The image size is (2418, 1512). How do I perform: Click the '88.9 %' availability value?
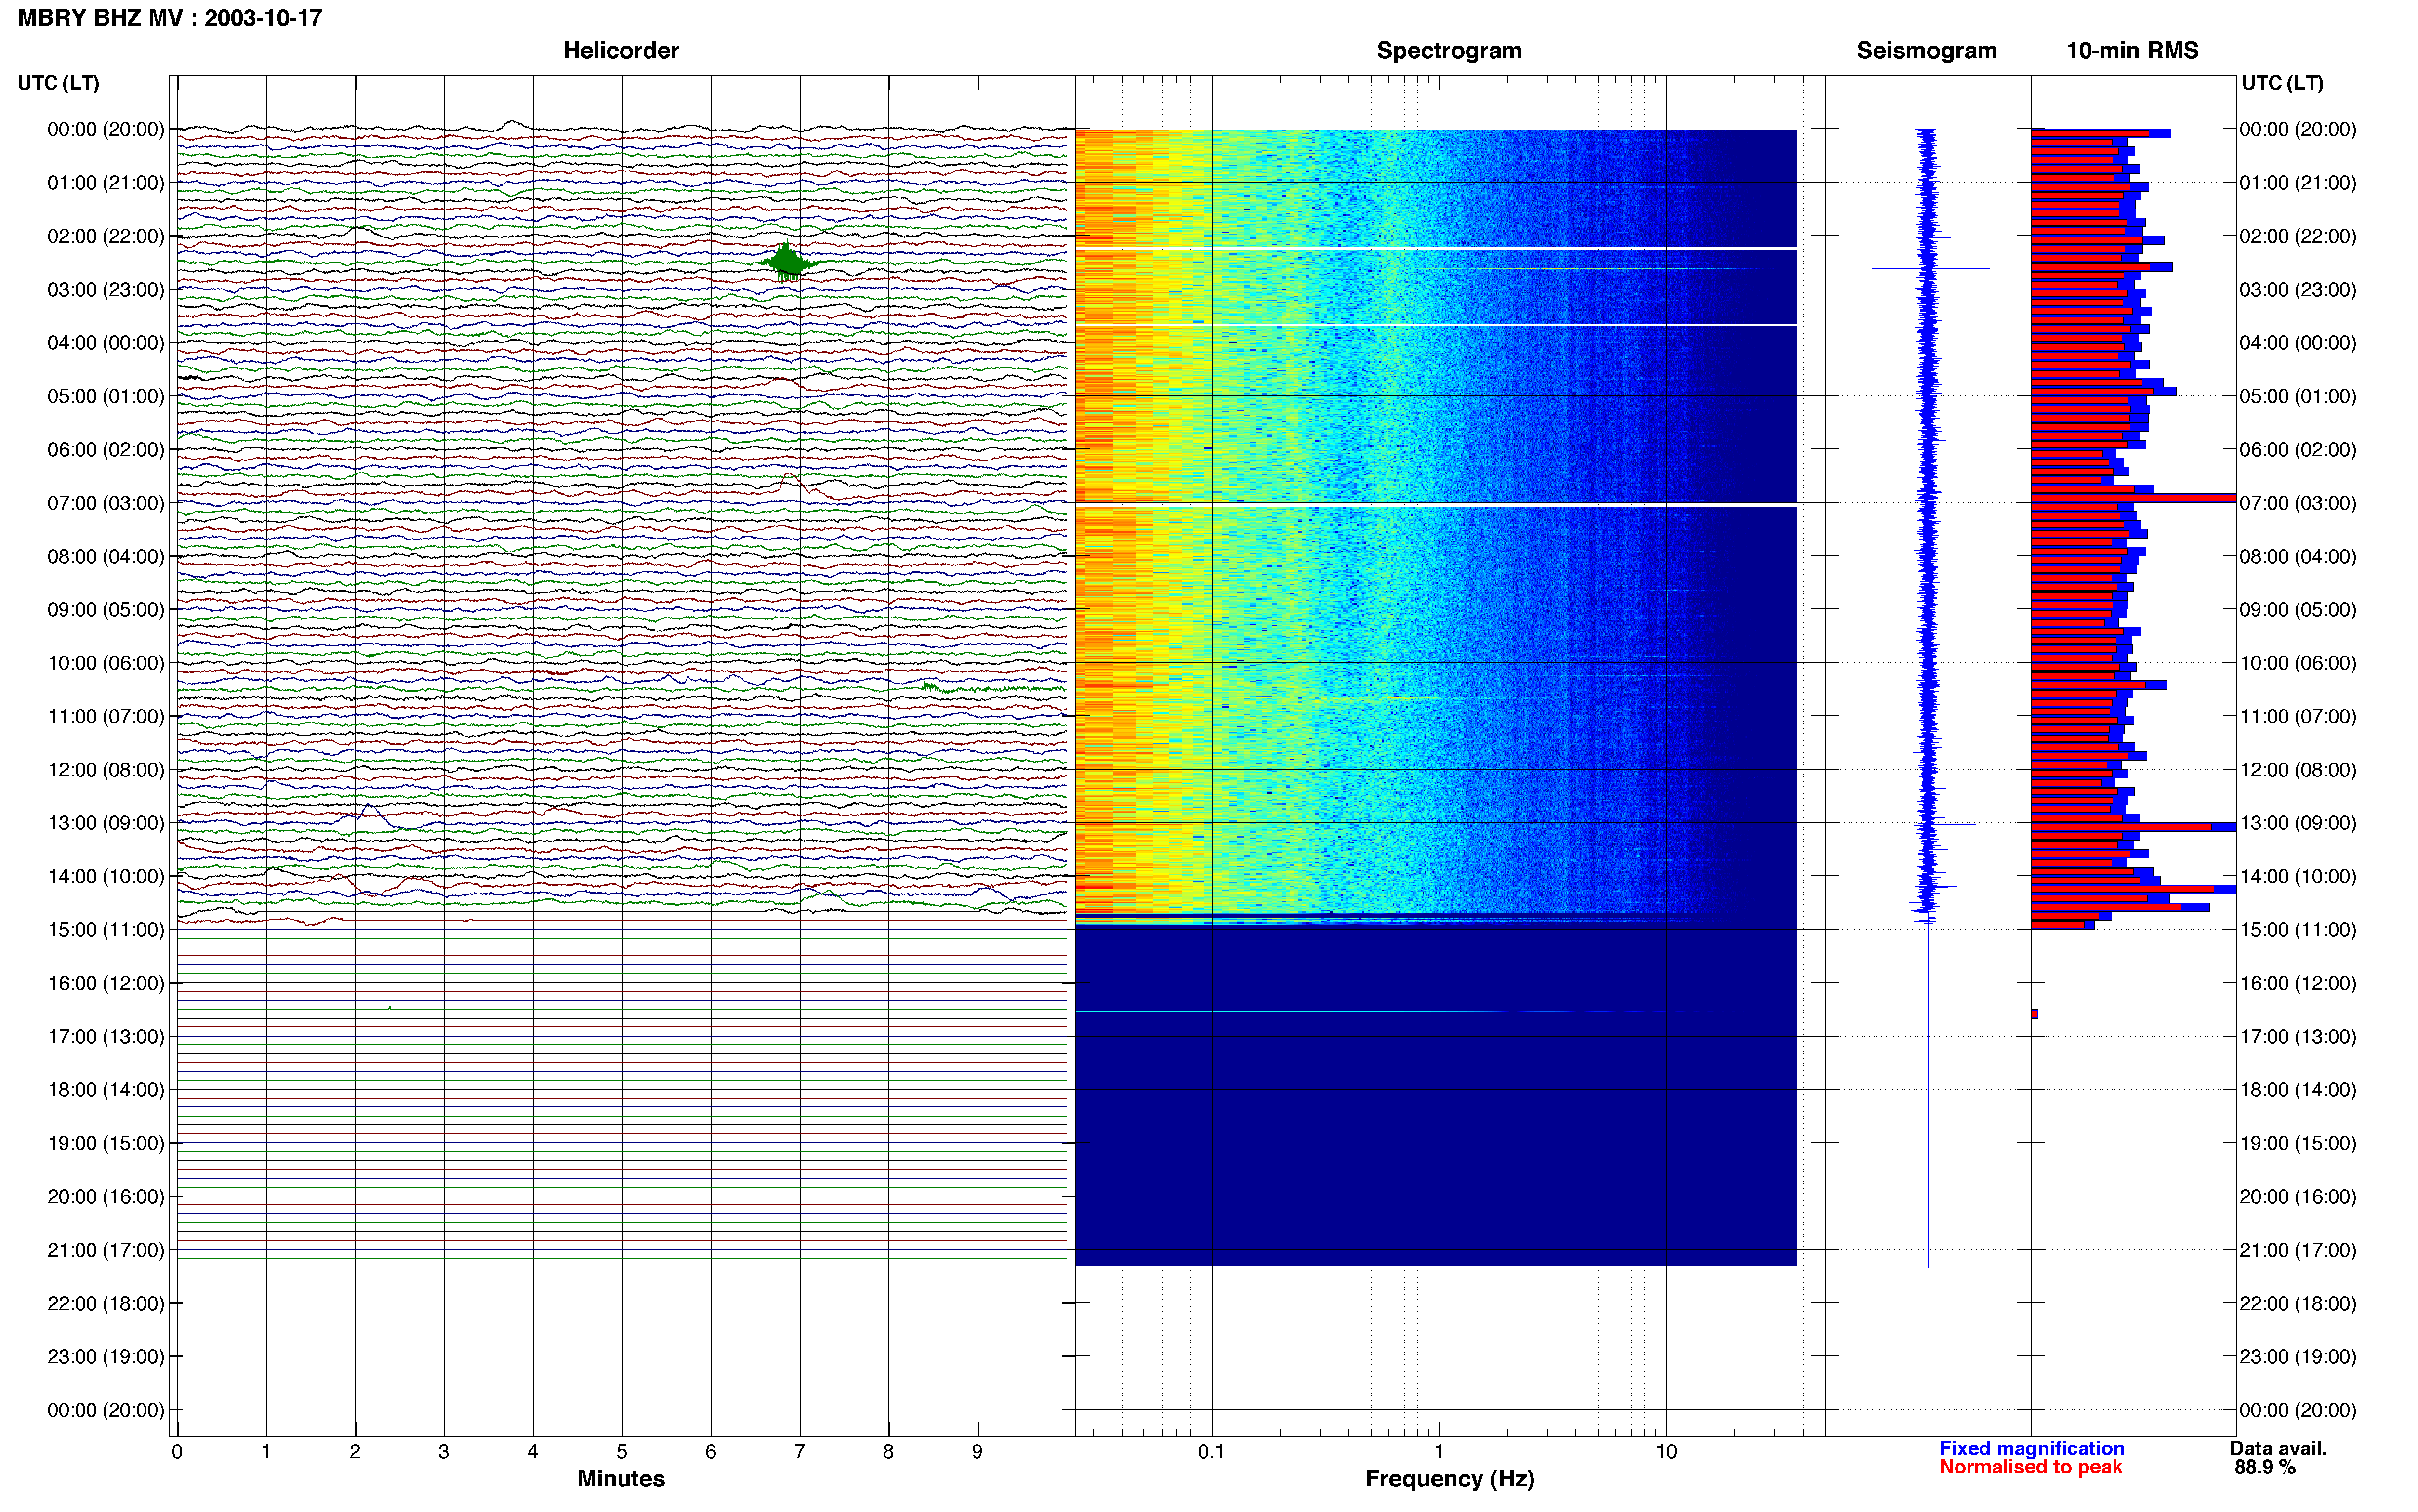click(2265, 1467)
